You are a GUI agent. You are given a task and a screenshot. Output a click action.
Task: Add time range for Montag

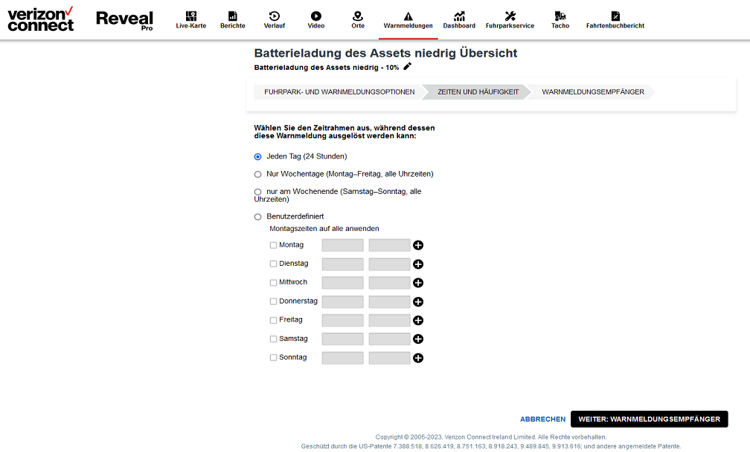pyautogui.click(x=418, y=245)
